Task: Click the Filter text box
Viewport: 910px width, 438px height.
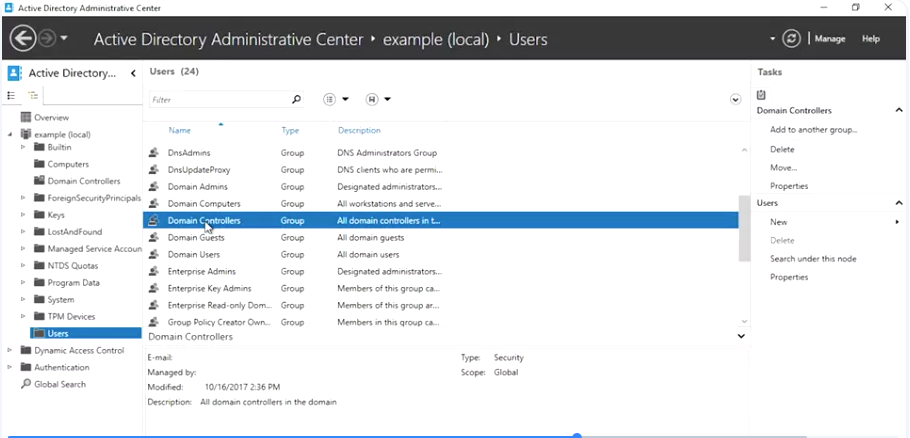Action: [x=219, y=100]
